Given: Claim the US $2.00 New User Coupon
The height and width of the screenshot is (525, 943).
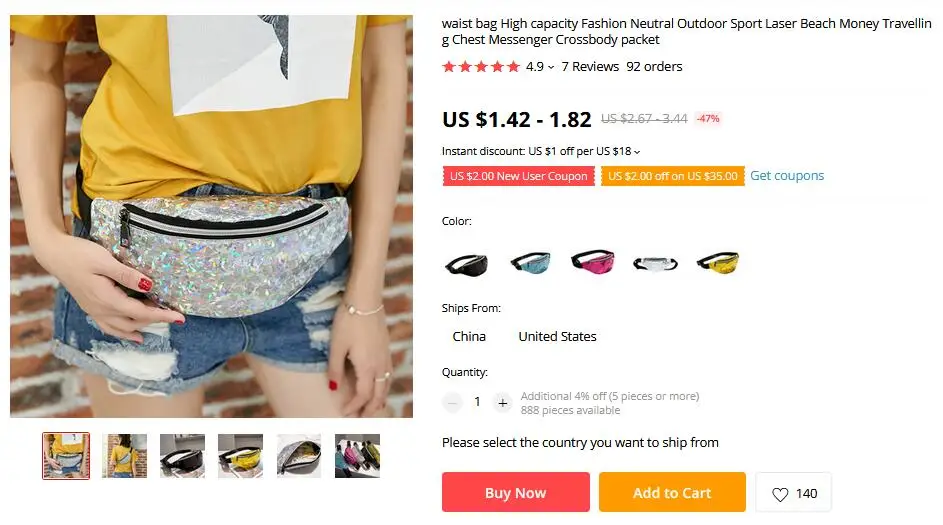Looking at the screenshot, I should pos(518,176).
